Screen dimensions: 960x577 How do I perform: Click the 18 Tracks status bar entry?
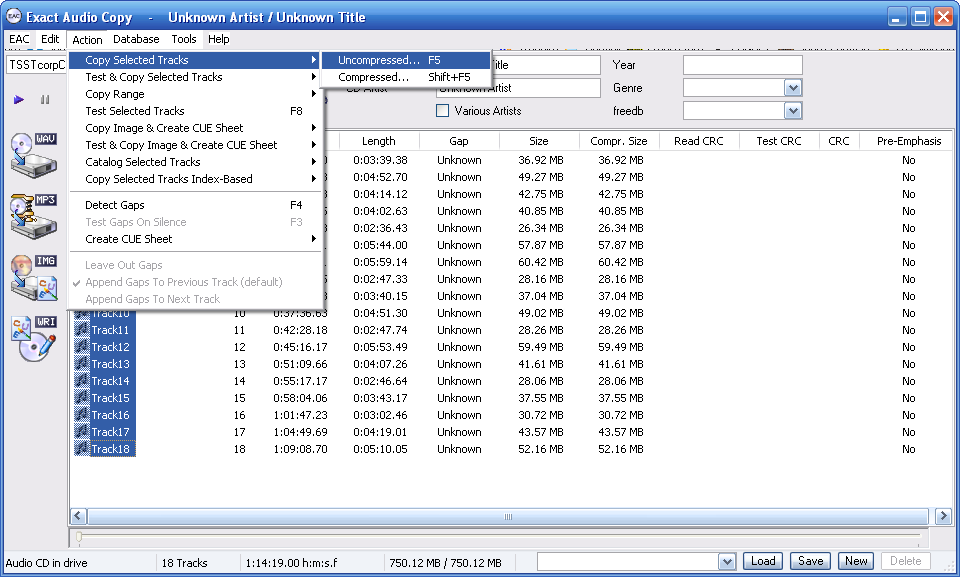184,563
